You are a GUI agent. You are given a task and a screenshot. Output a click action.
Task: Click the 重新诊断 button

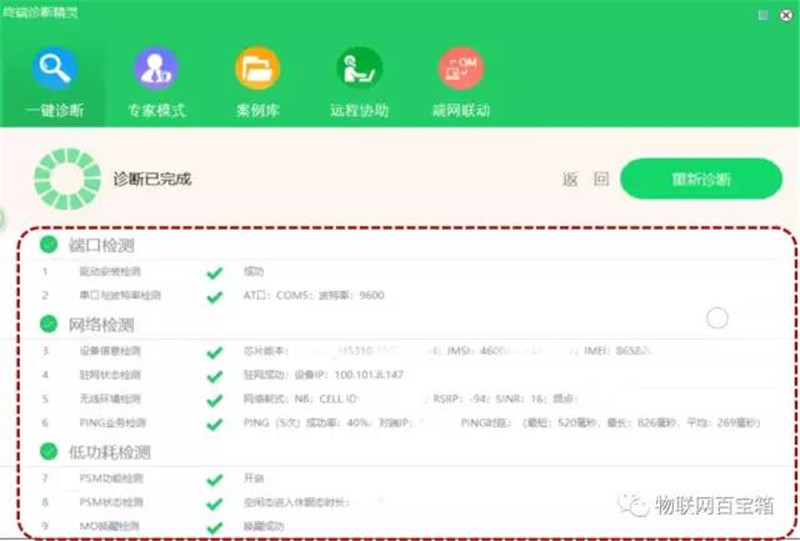click(x=700, y=180)
